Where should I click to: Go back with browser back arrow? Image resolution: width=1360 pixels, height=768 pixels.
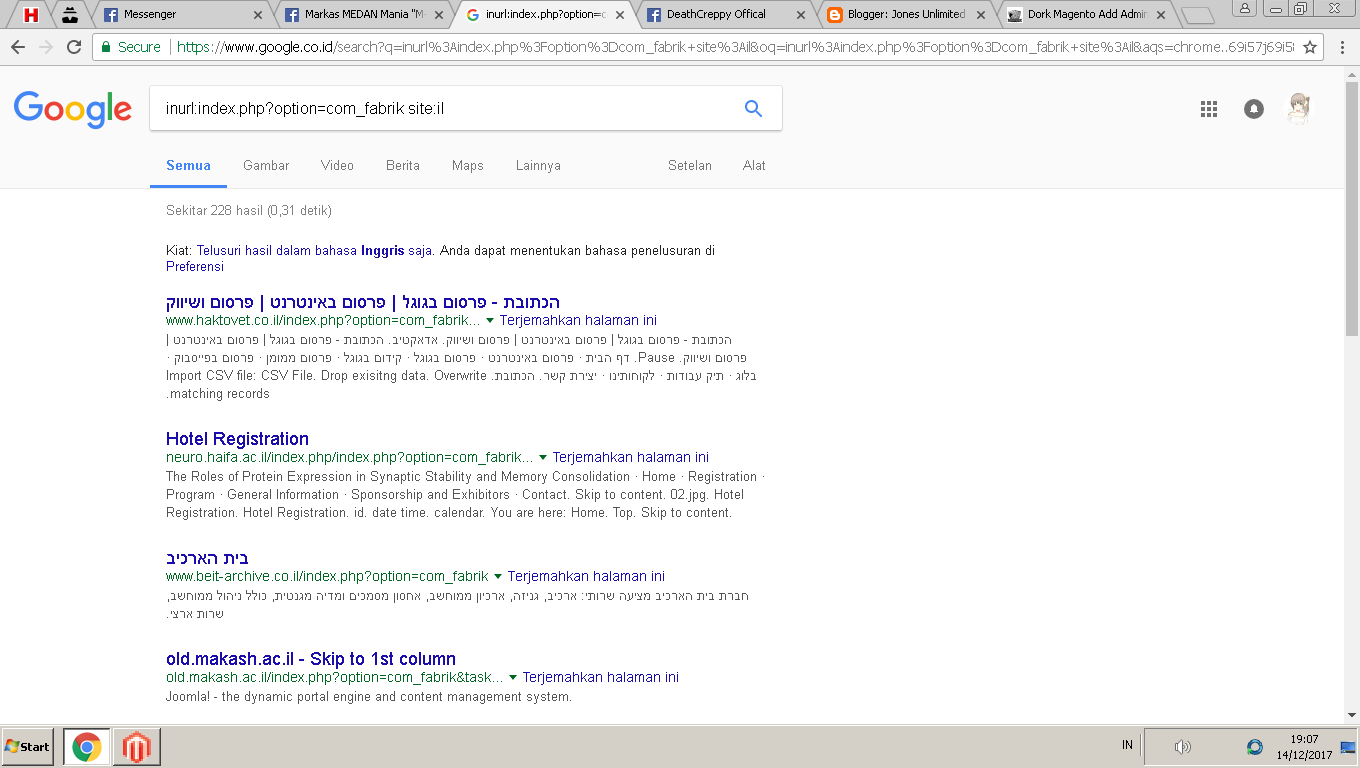(x=18, y=47)
